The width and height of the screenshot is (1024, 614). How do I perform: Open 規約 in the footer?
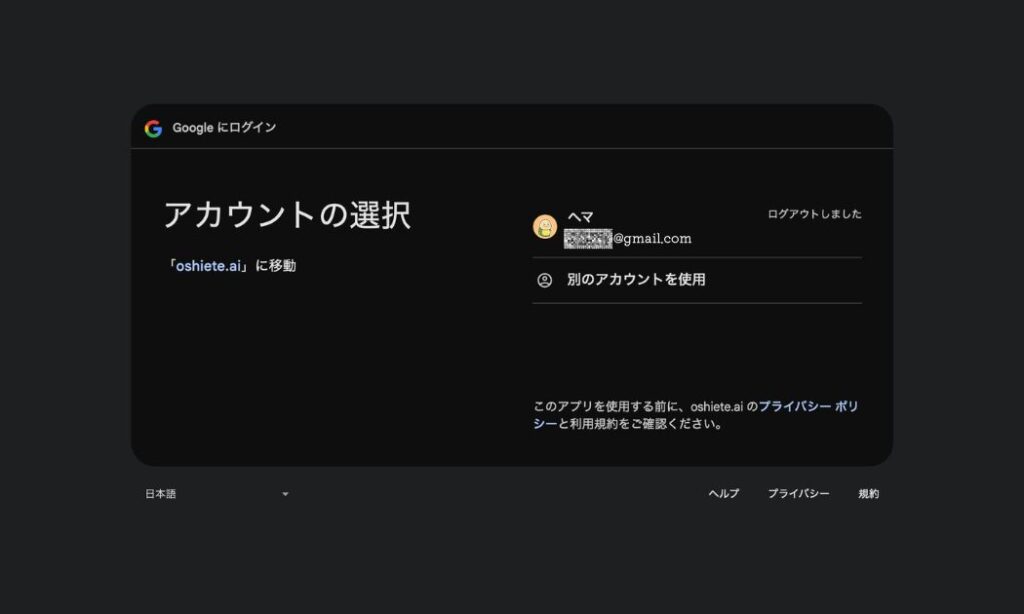pyautogui.click(x=868, y=494)
